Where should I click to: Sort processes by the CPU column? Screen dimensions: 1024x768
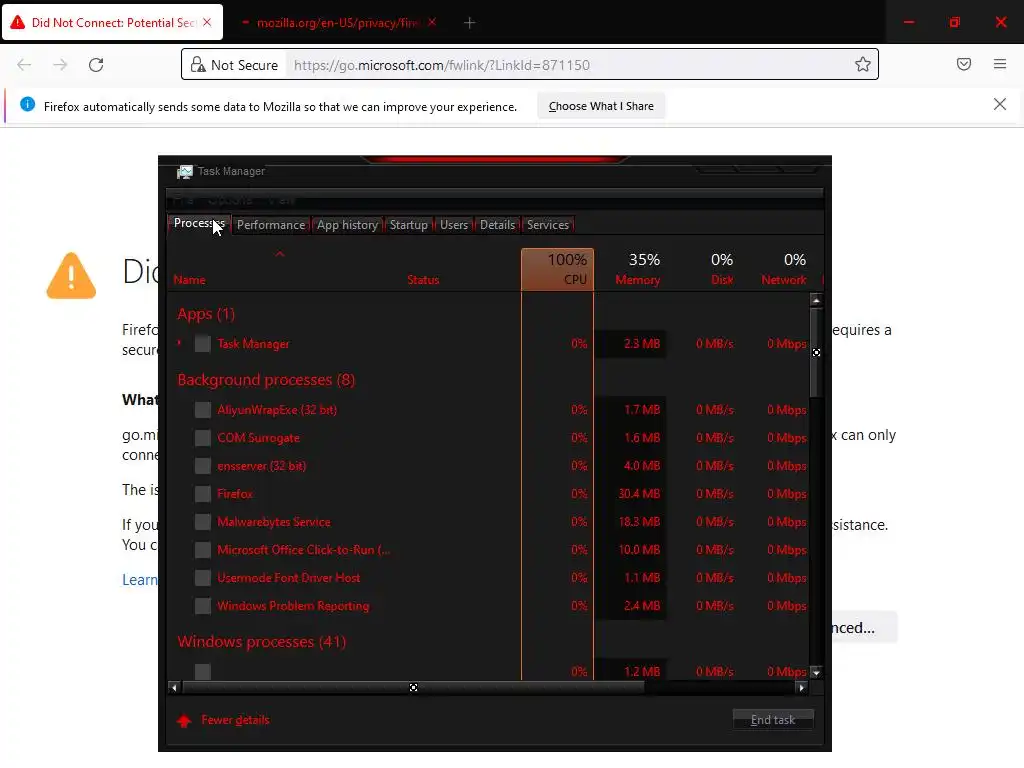pyautogui.click(x=557, y=269)
